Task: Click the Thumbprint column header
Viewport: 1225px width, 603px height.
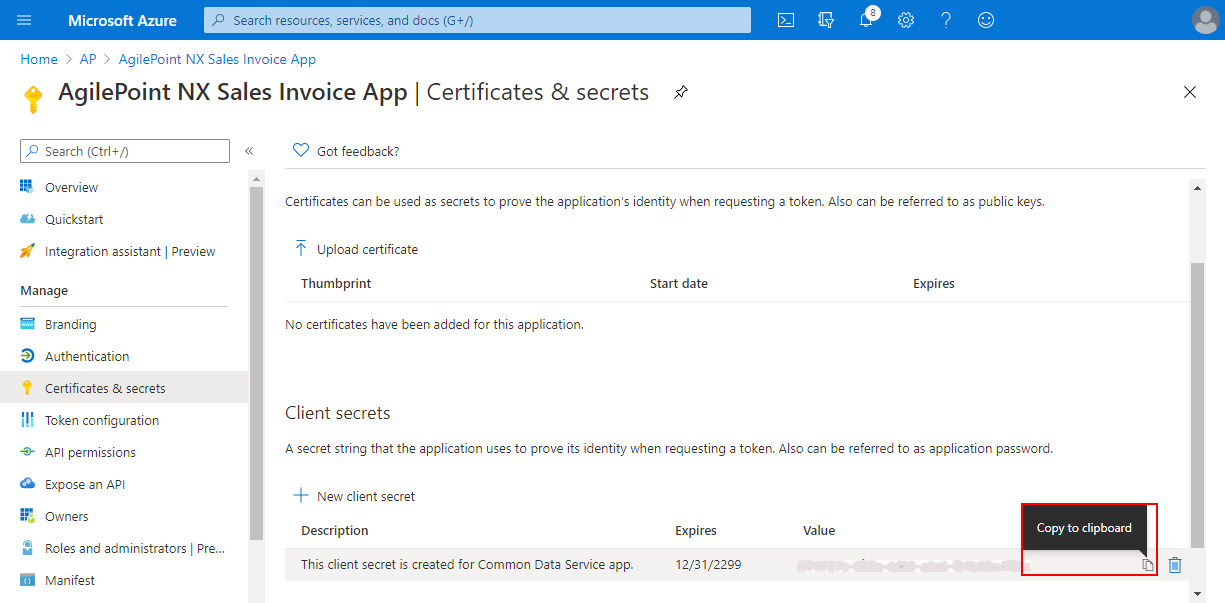Action: click(336, 284)
